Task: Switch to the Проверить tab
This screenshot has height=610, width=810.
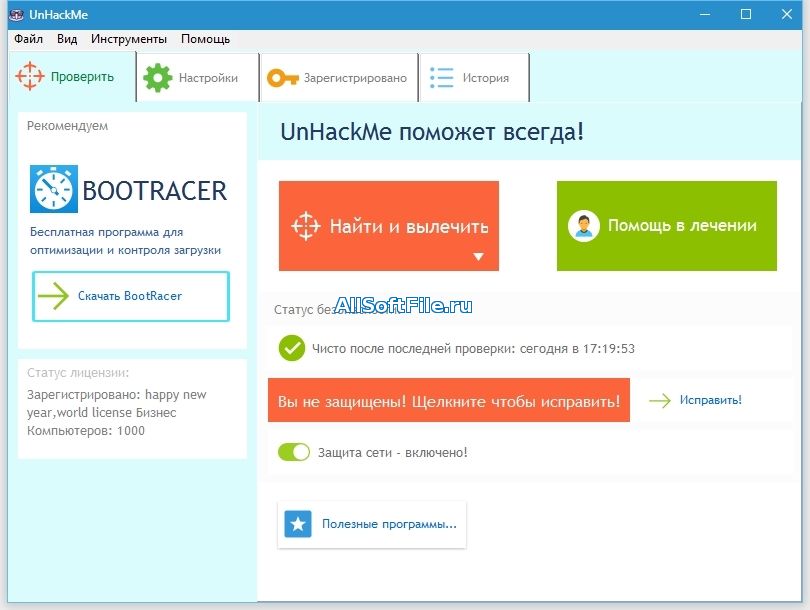Action: [x=72, y=77]
